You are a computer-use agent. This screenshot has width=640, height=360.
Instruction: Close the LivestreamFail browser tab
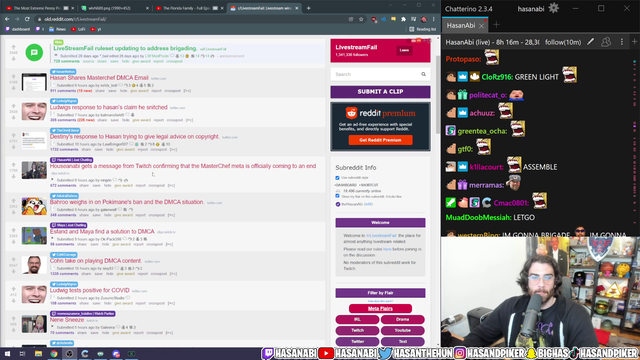[297, 8]
